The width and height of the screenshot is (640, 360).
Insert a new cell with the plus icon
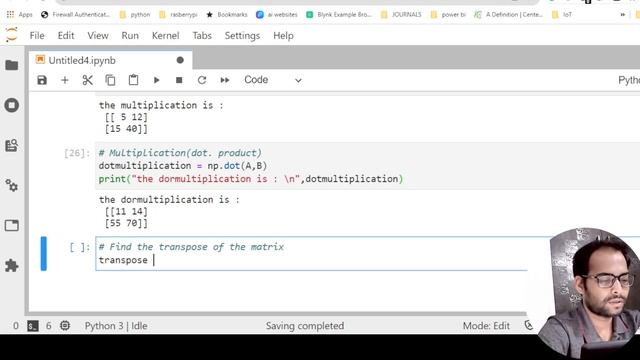pyautogui.click(x=64, y=80)
